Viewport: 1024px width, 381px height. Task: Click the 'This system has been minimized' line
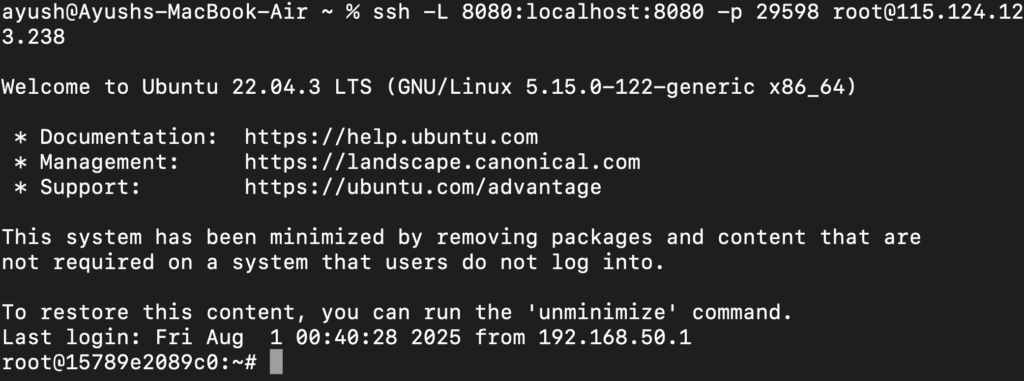click(461, 237)
